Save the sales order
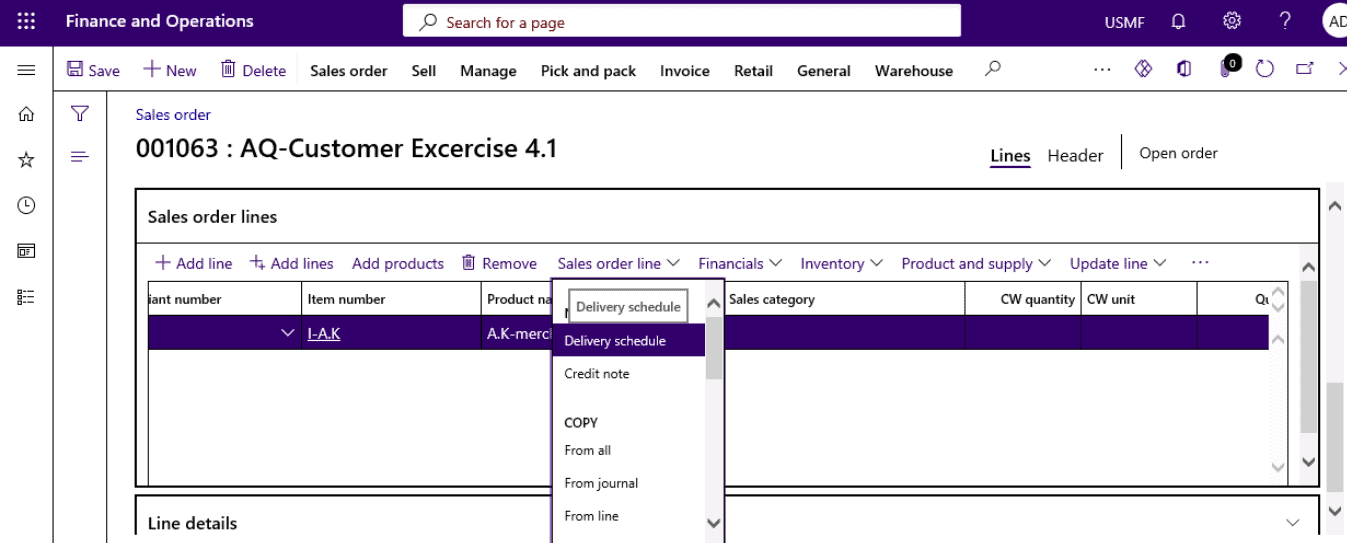1347x543 pixels. click(93, 70)
